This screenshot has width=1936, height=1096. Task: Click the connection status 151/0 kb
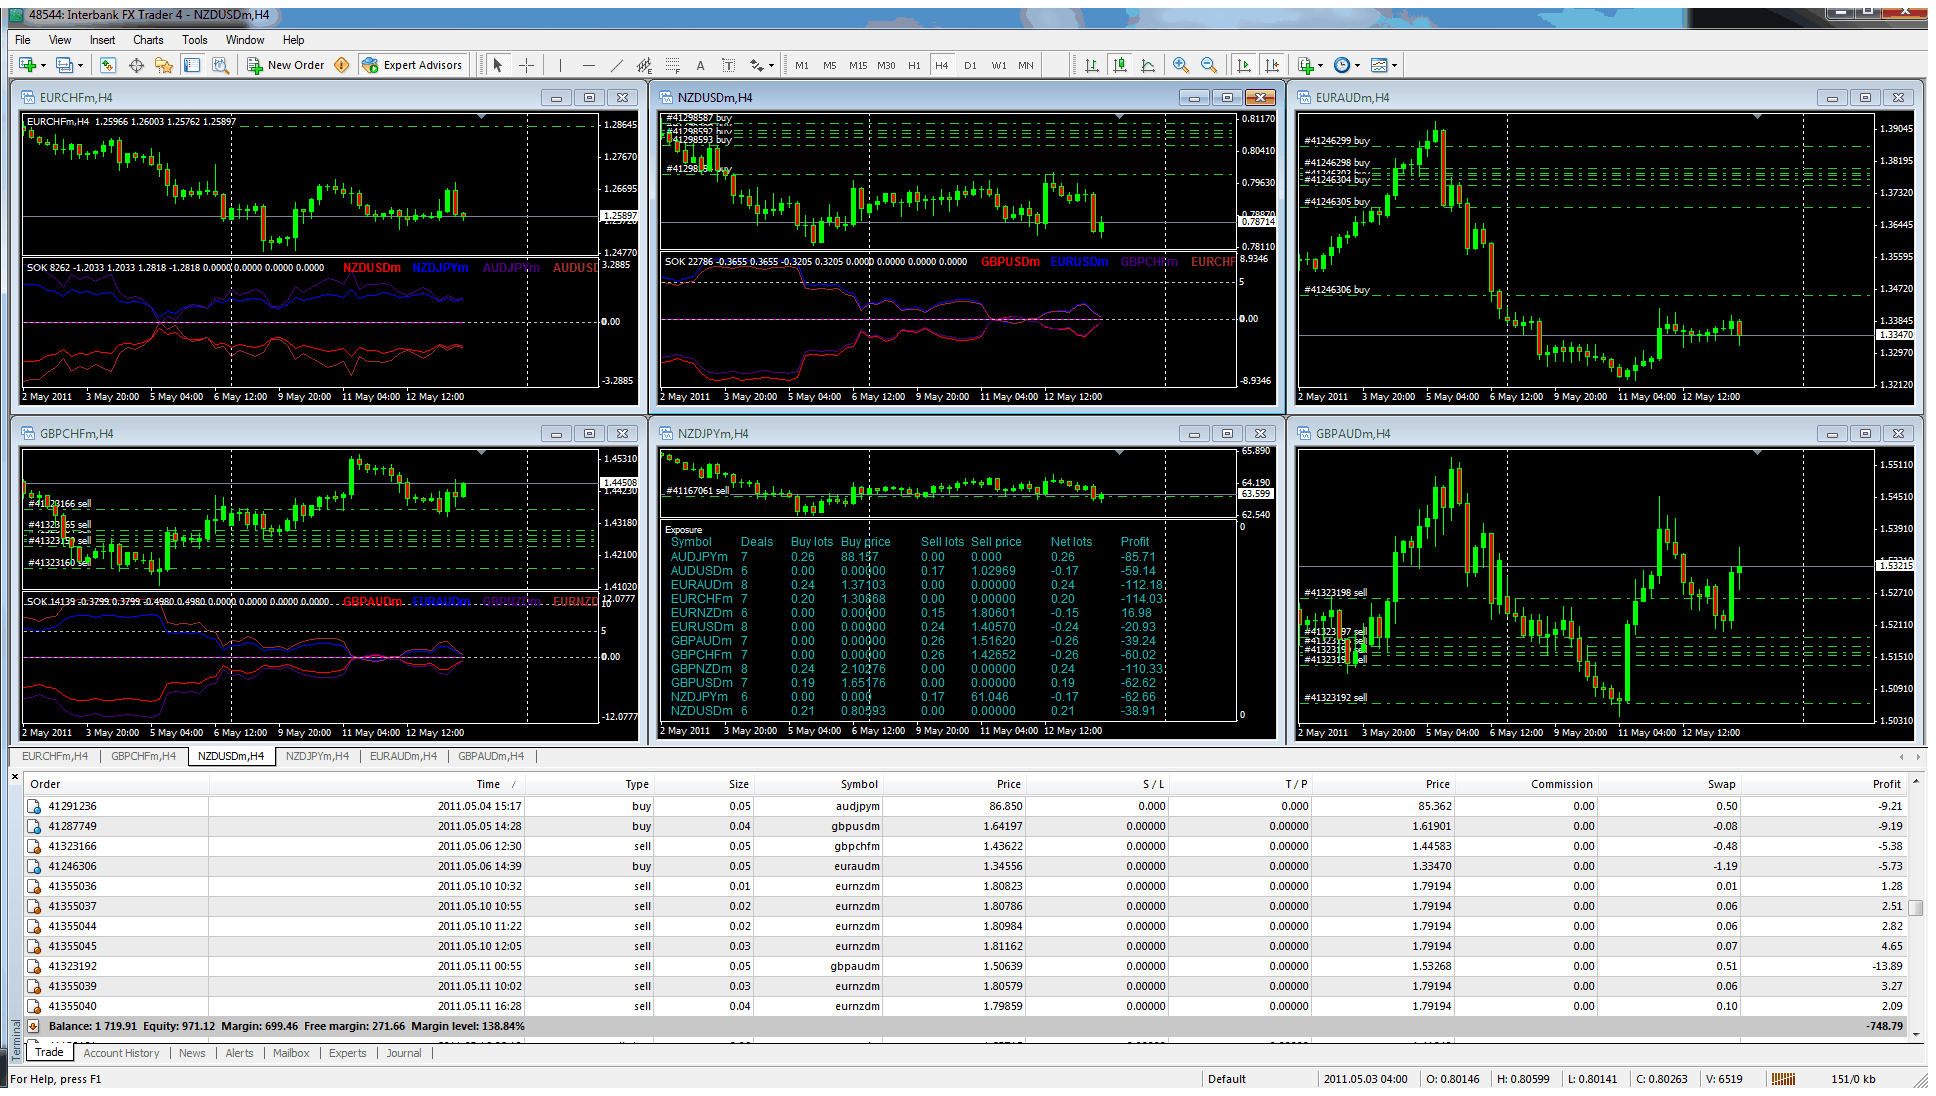click(1852, 1079)
